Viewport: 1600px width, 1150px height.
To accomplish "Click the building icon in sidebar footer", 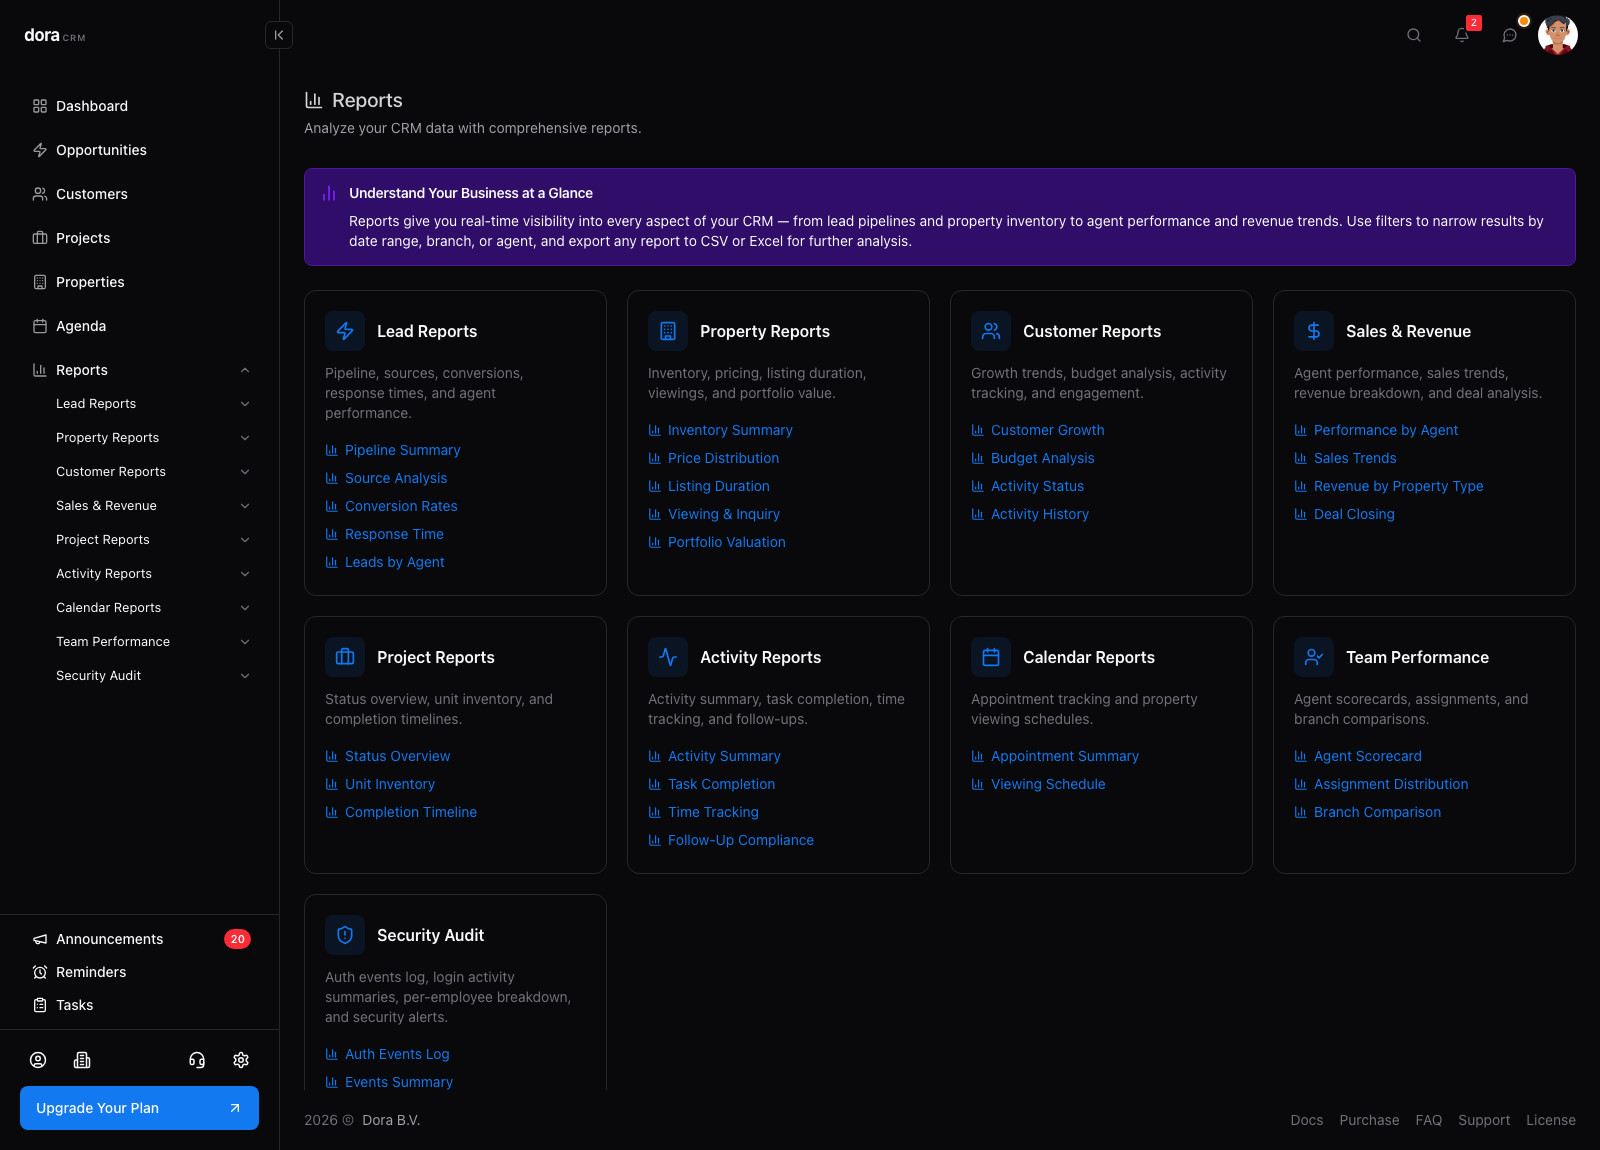I will [x=82, y=1060].
